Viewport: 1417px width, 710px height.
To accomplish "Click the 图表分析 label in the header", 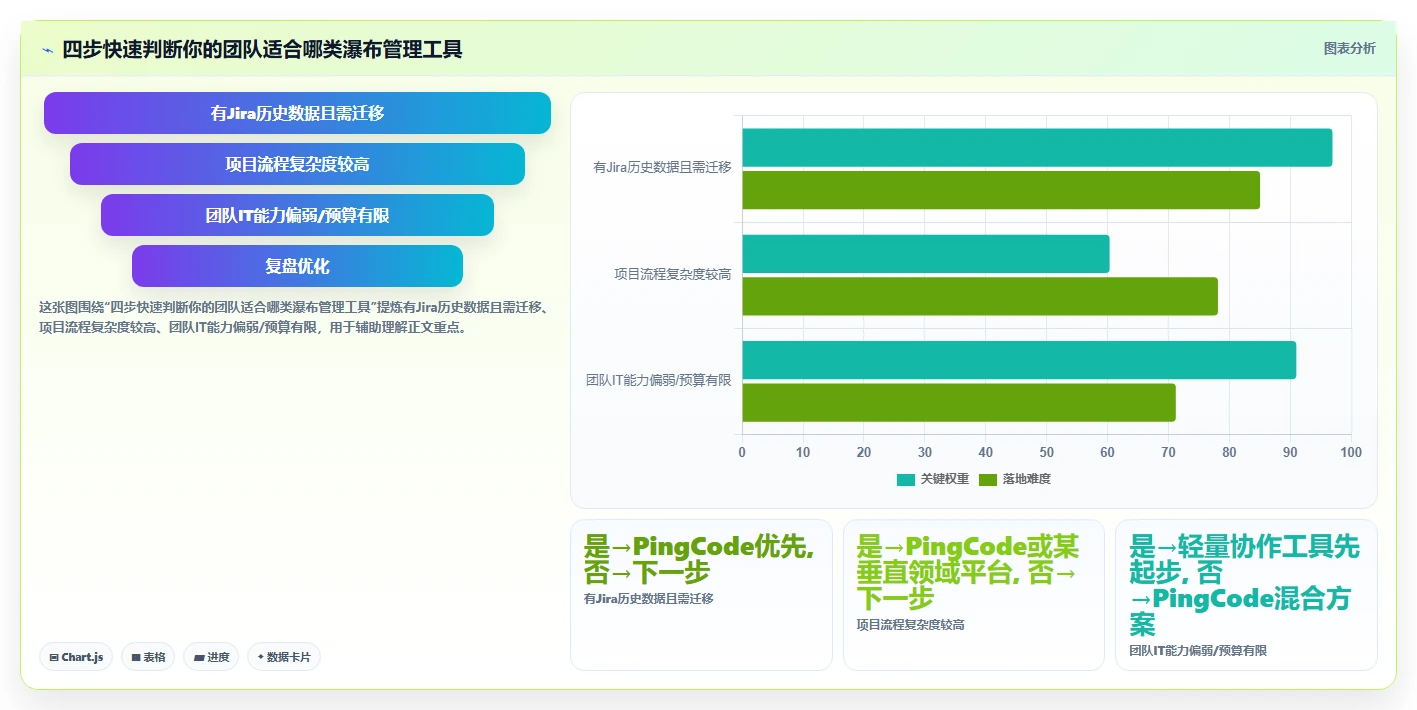I will 1349,48.
